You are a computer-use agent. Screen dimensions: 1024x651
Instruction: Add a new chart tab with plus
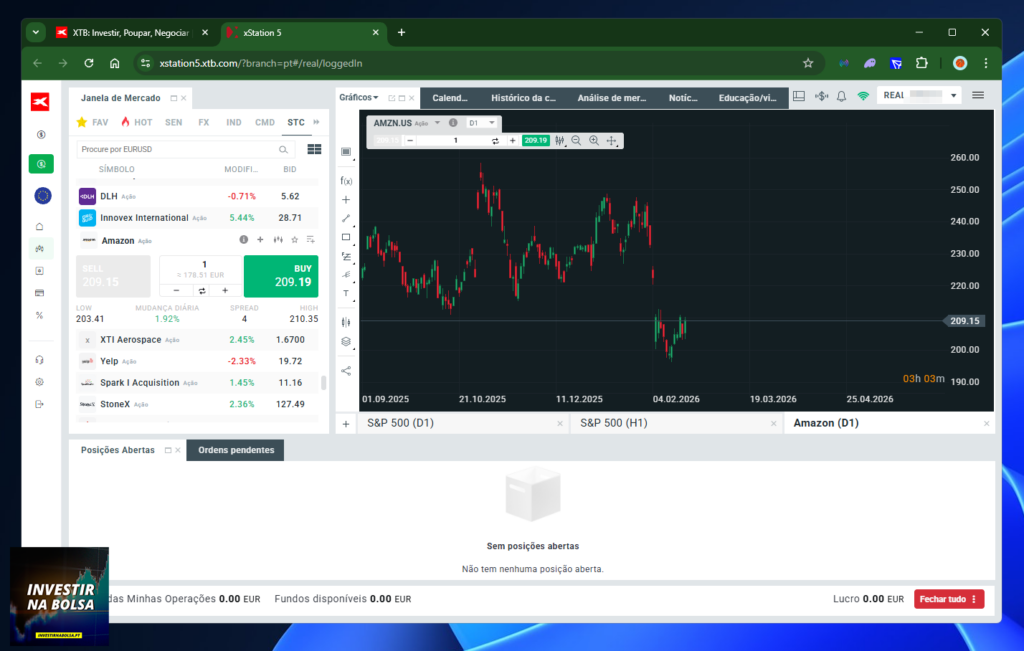(x=346, y=424)
